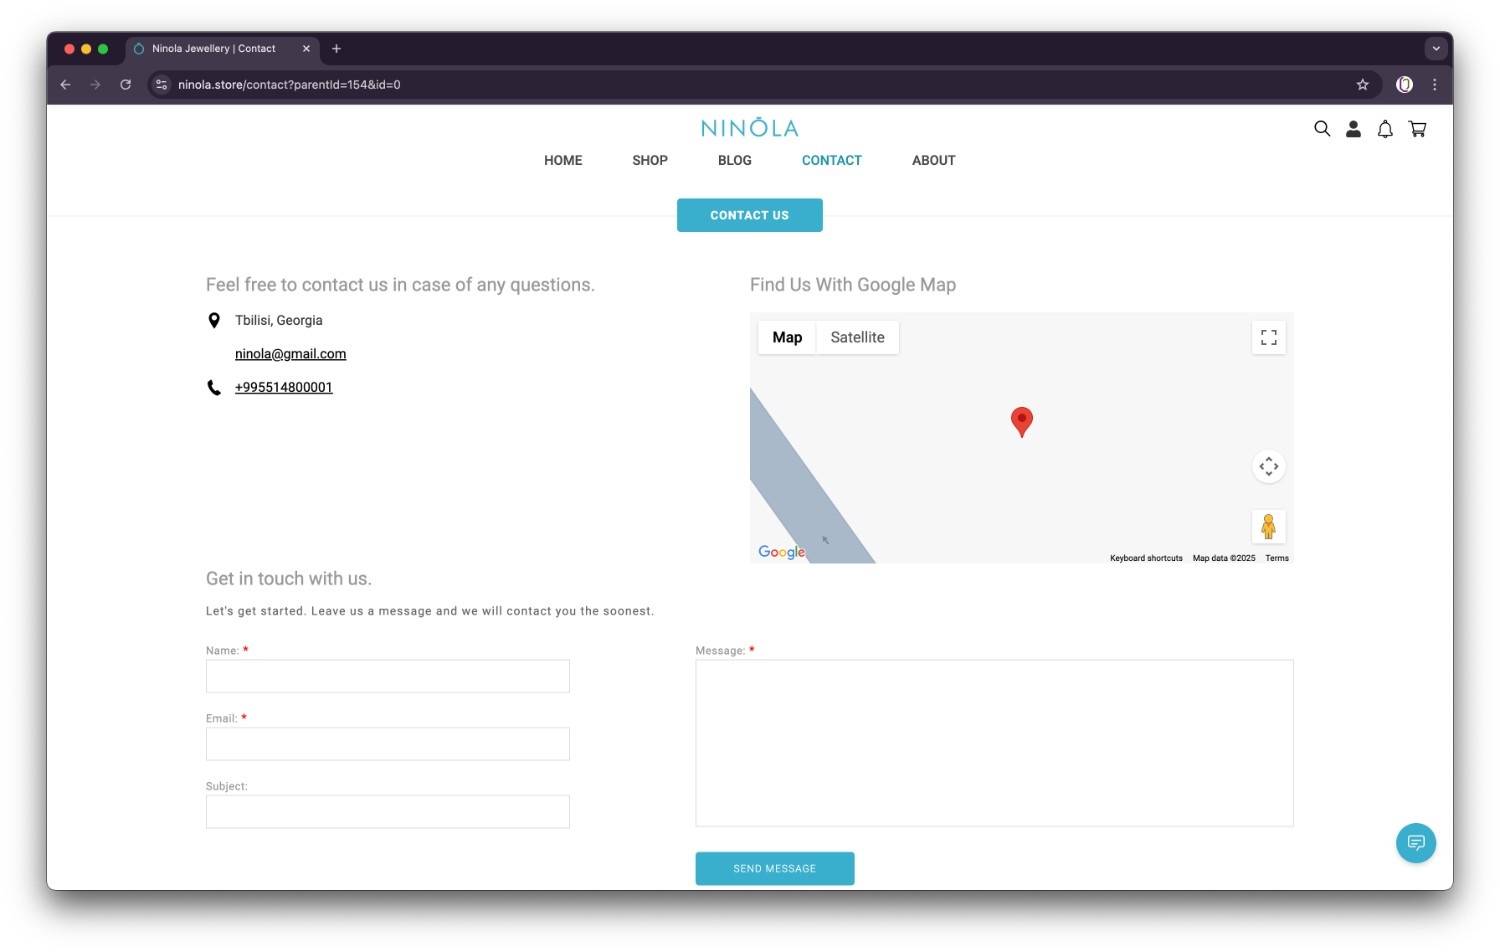Click the red location pin on map
Screen dimensions: 1500x952
click(x=1021, y=420)
